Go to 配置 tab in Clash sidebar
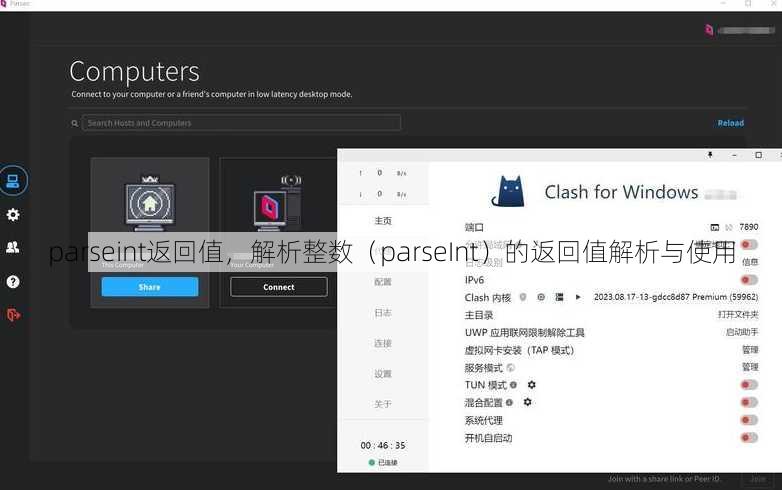This screenshot has height=490, width=782. click(x=383, y=282)
